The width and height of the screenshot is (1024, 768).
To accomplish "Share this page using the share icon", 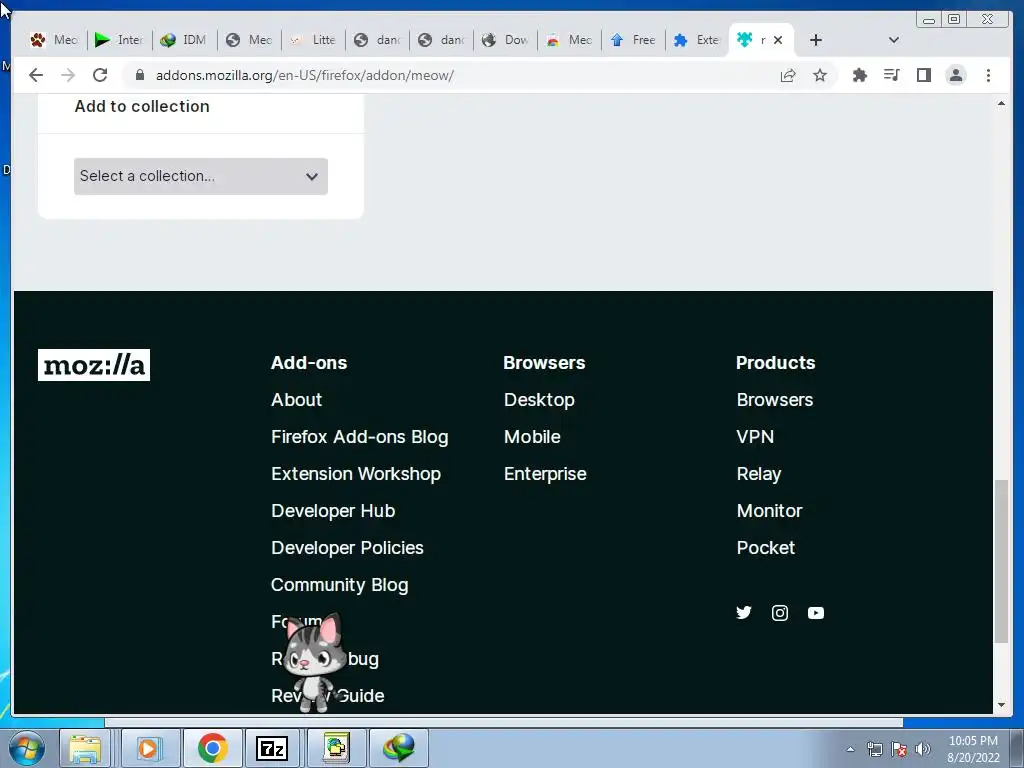I will [x=788, y=75].
